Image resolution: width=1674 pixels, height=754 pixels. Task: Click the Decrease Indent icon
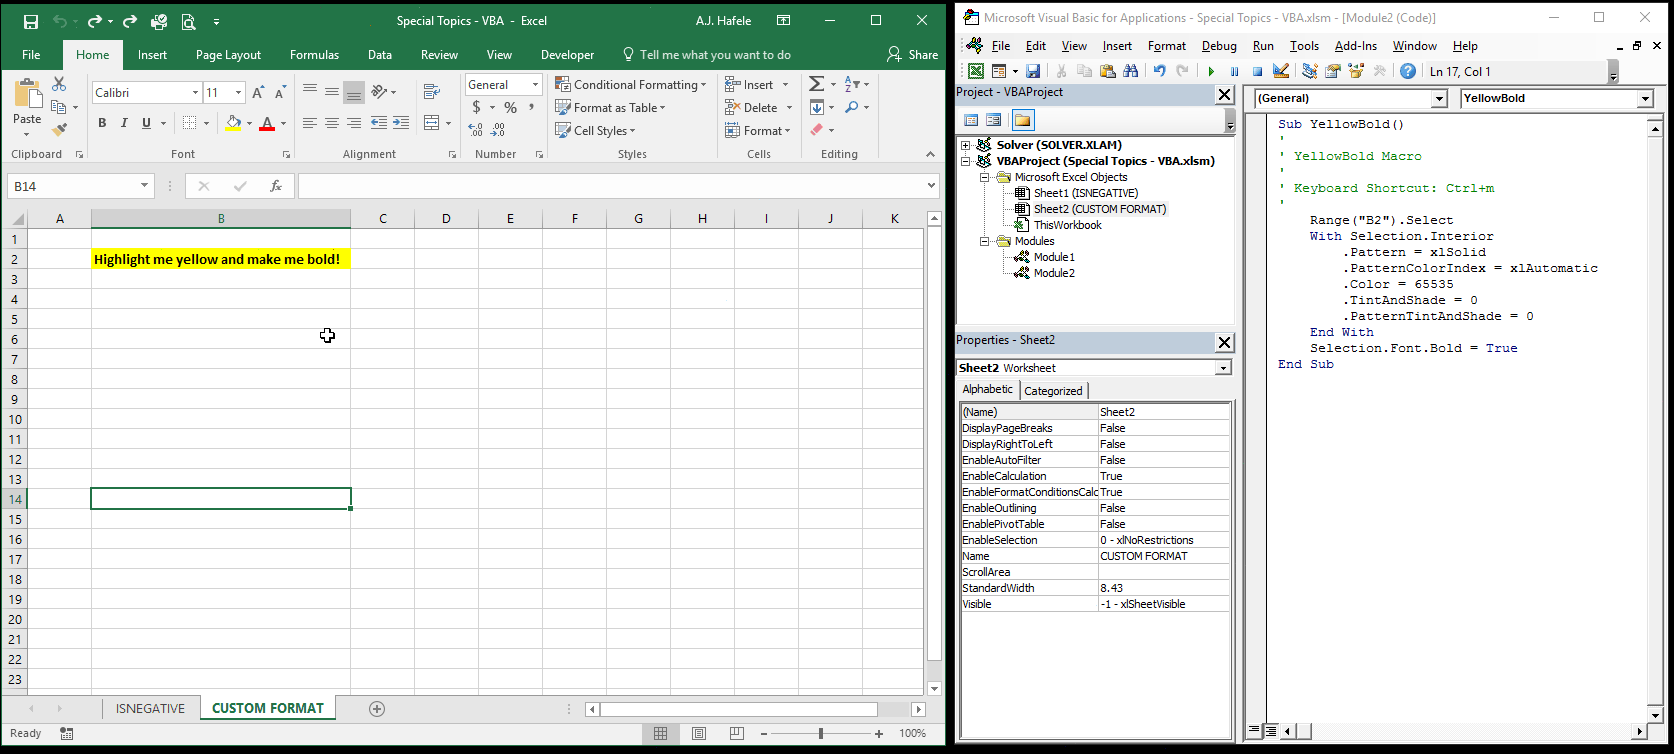(x=379, y=123)
